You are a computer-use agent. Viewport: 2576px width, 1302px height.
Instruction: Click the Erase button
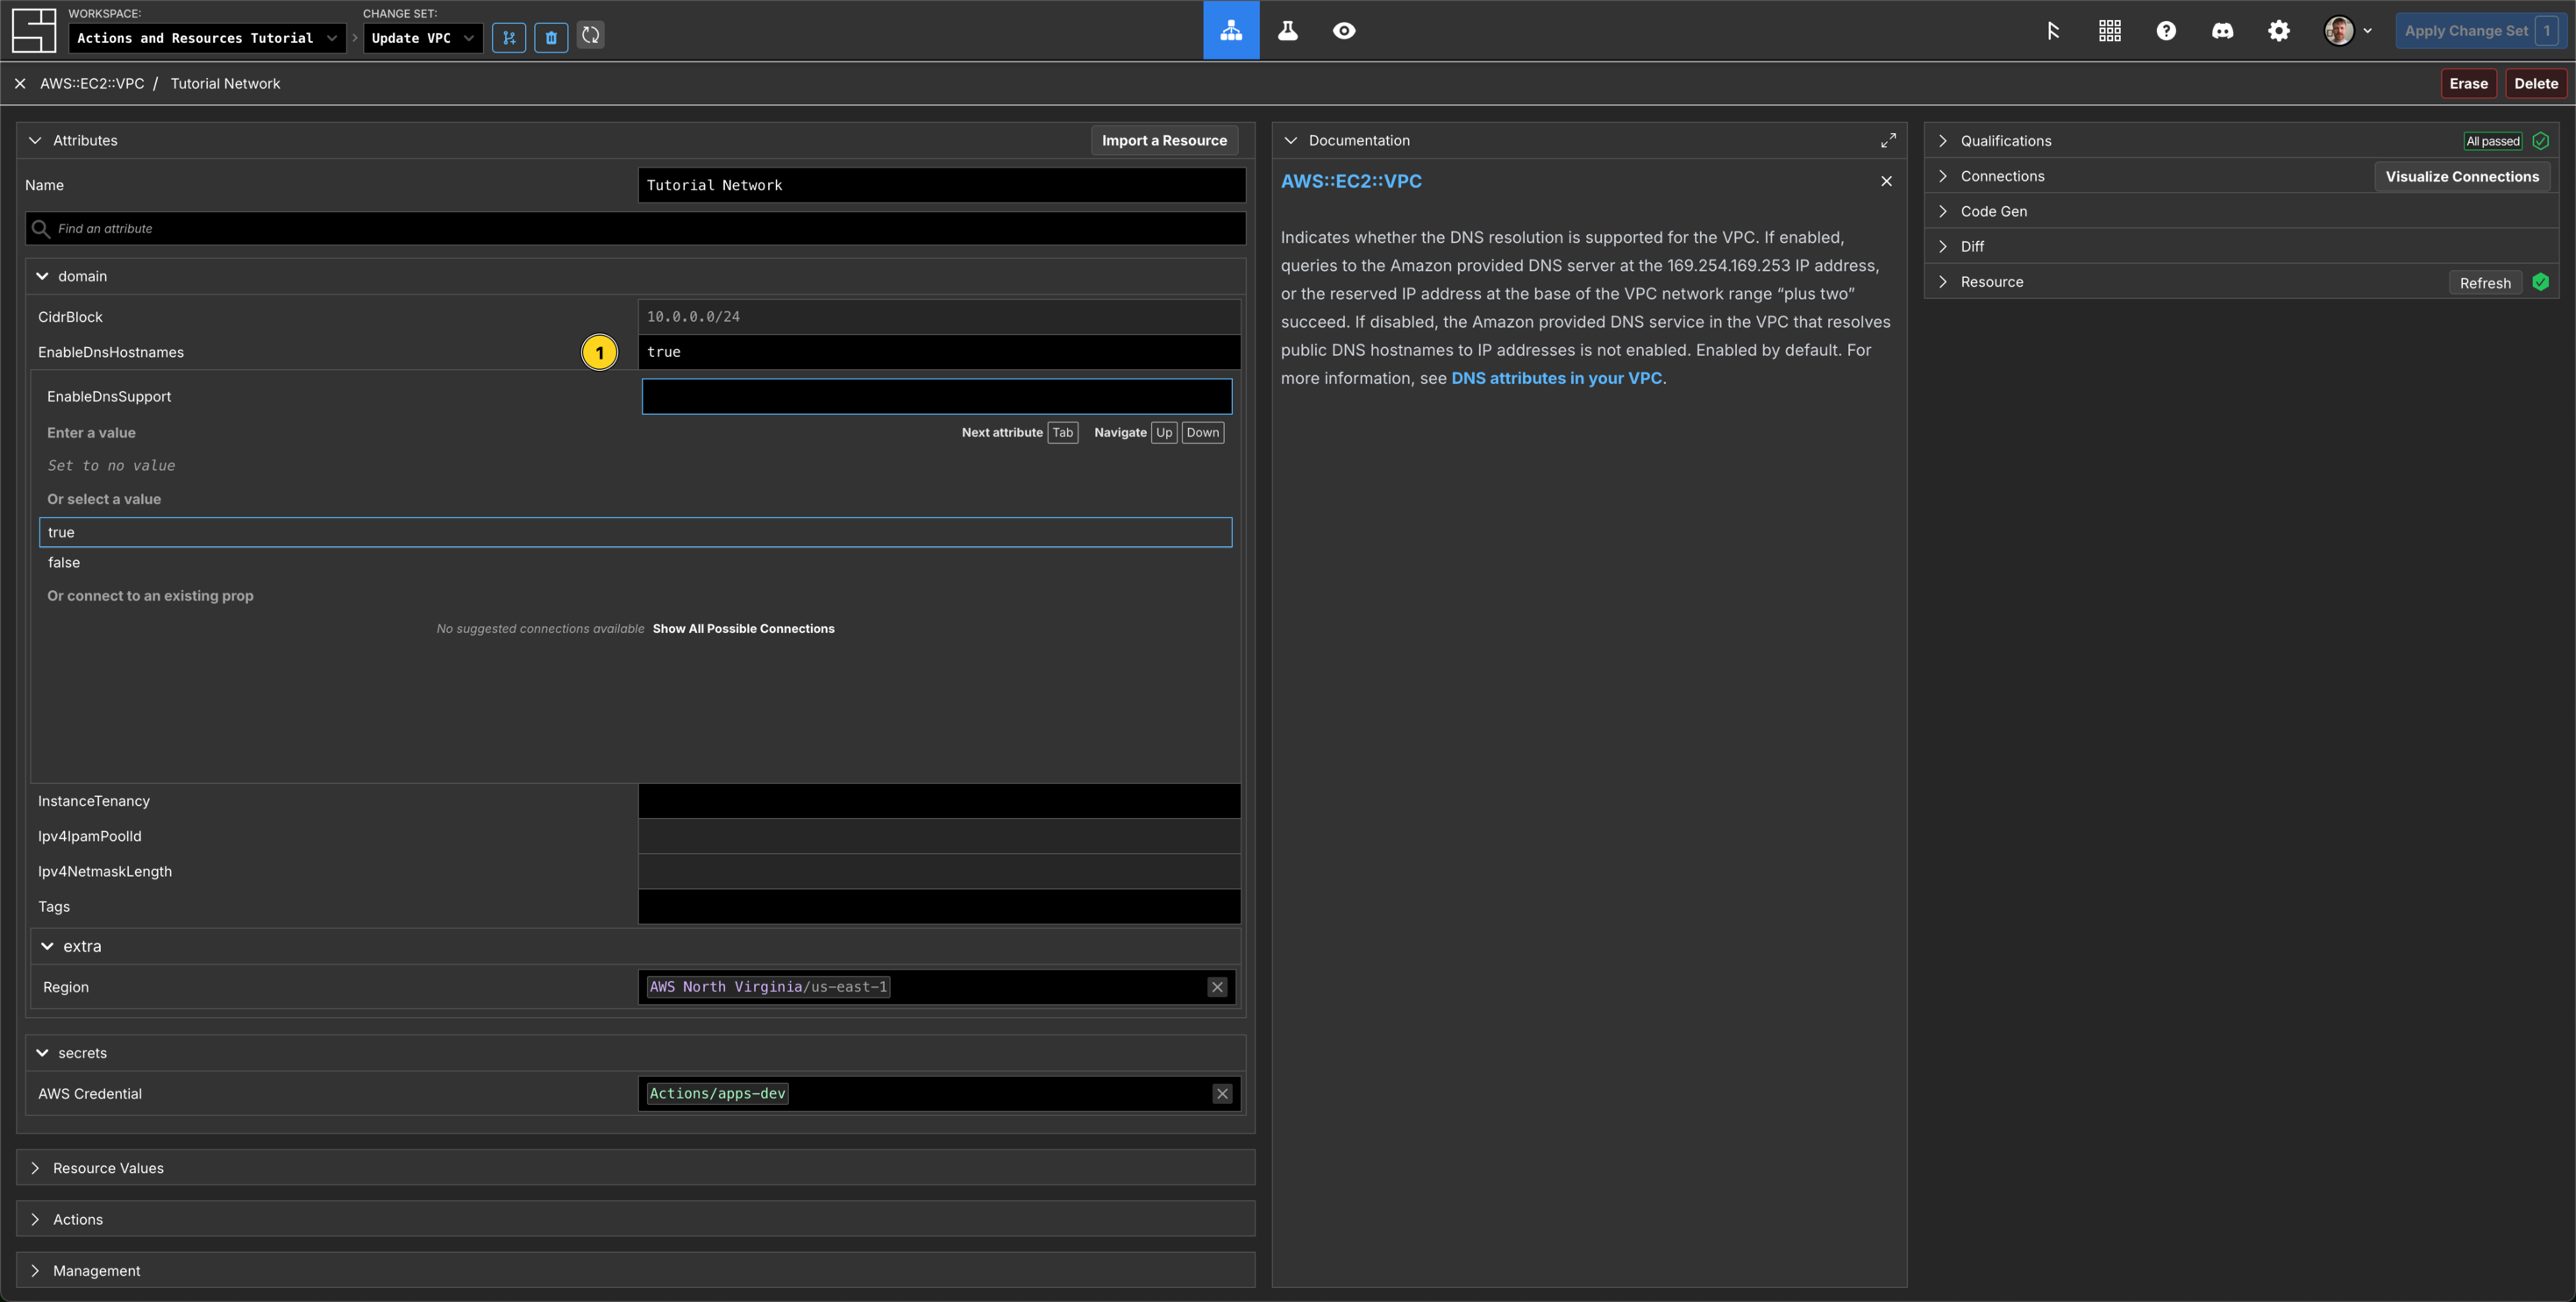[x=2468, y=83]
